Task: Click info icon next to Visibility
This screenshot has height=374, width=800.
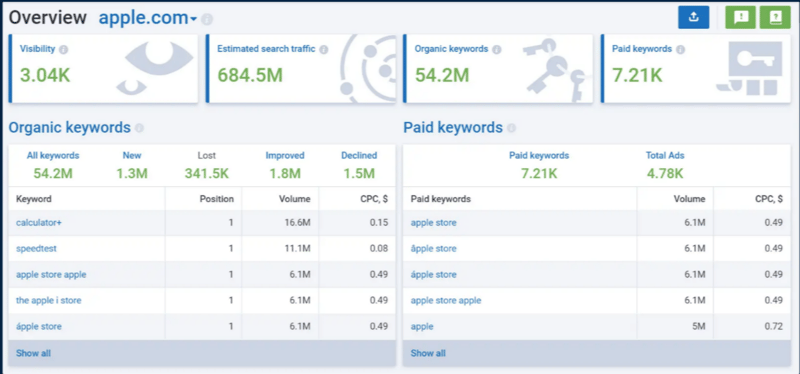Action: click(x=63, y=49)
